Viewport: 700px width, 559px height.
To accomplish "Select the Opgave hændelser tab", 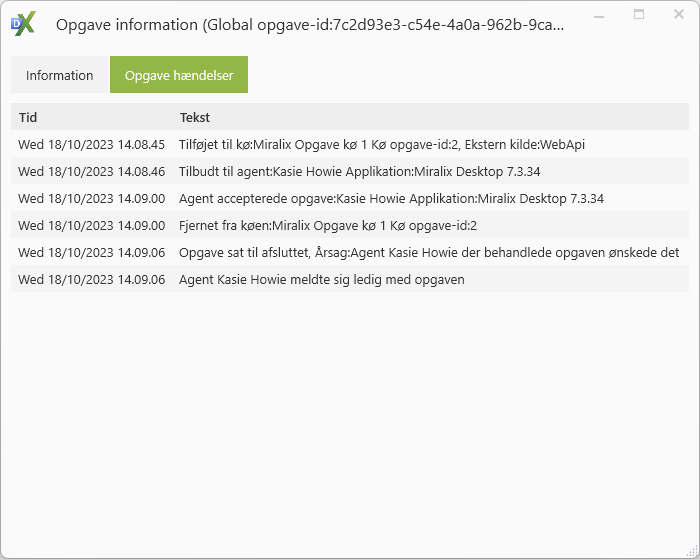I will point(179,75).
